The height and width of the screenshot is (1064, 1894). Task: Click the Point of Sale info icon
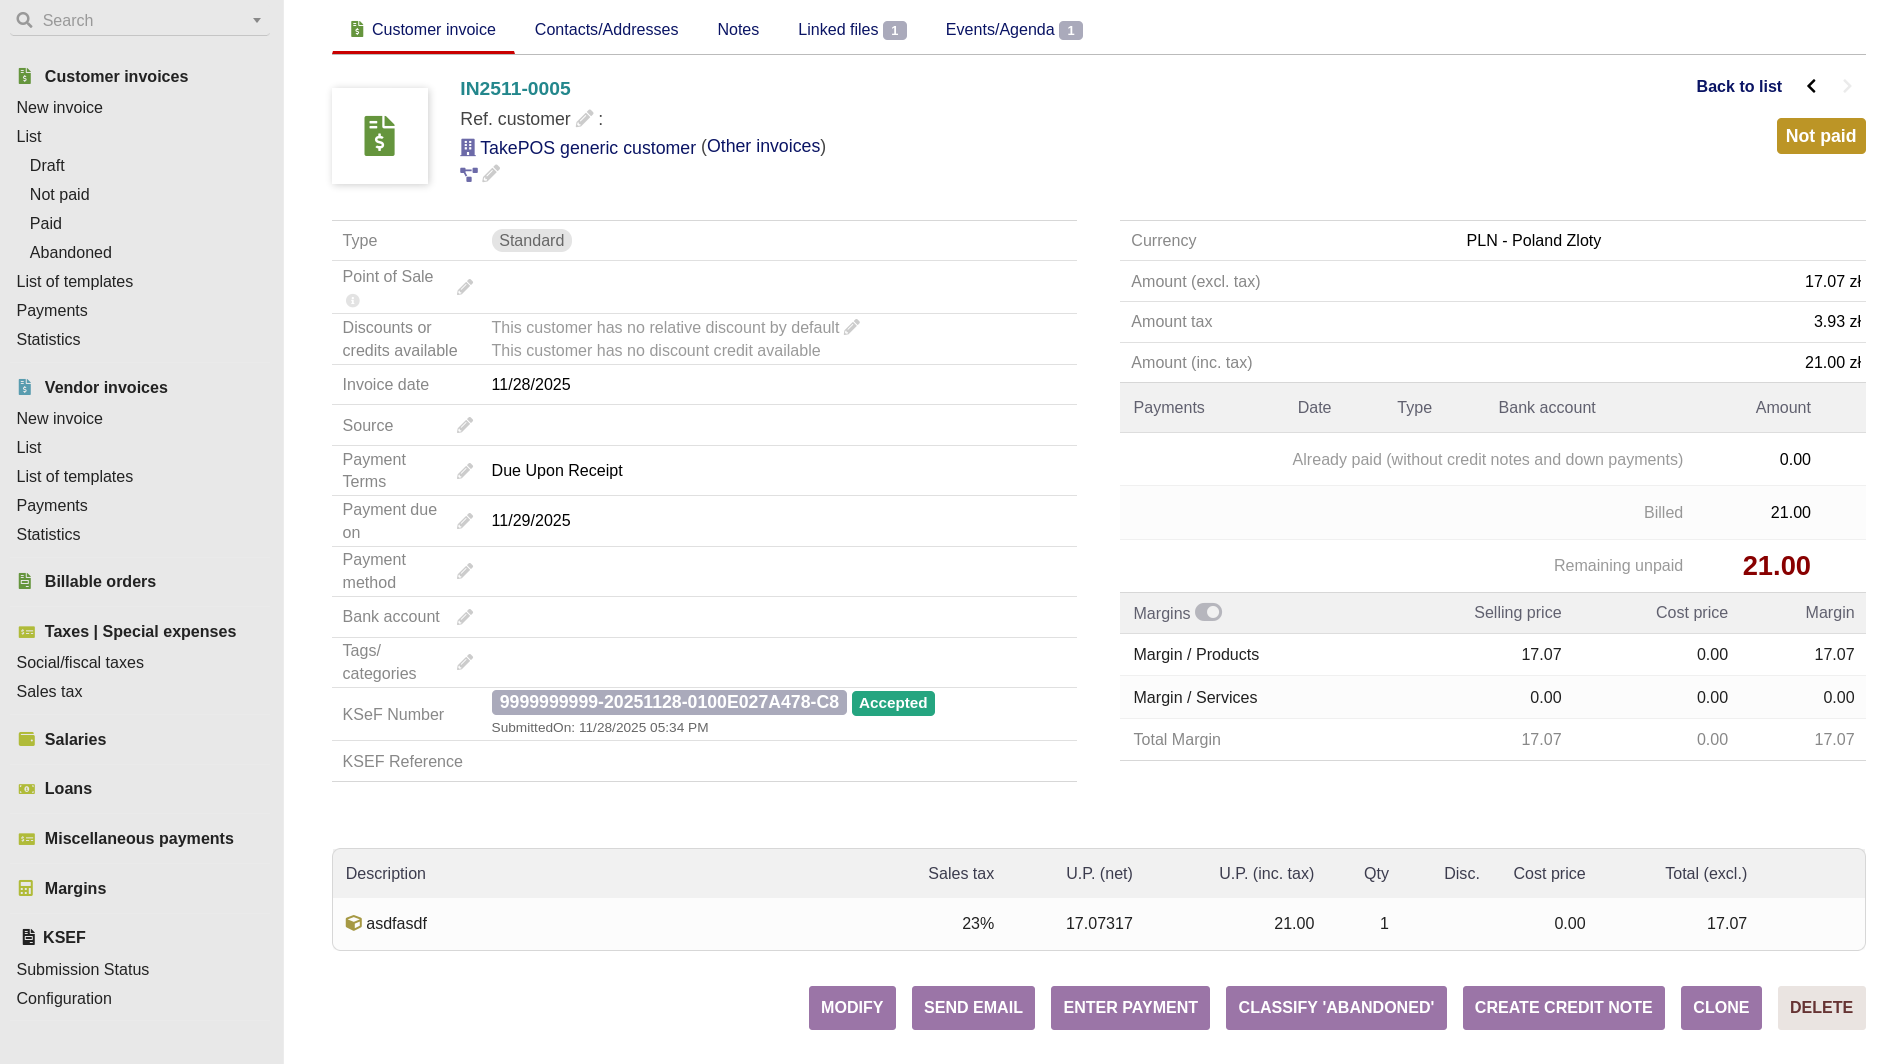click(352, 301)
